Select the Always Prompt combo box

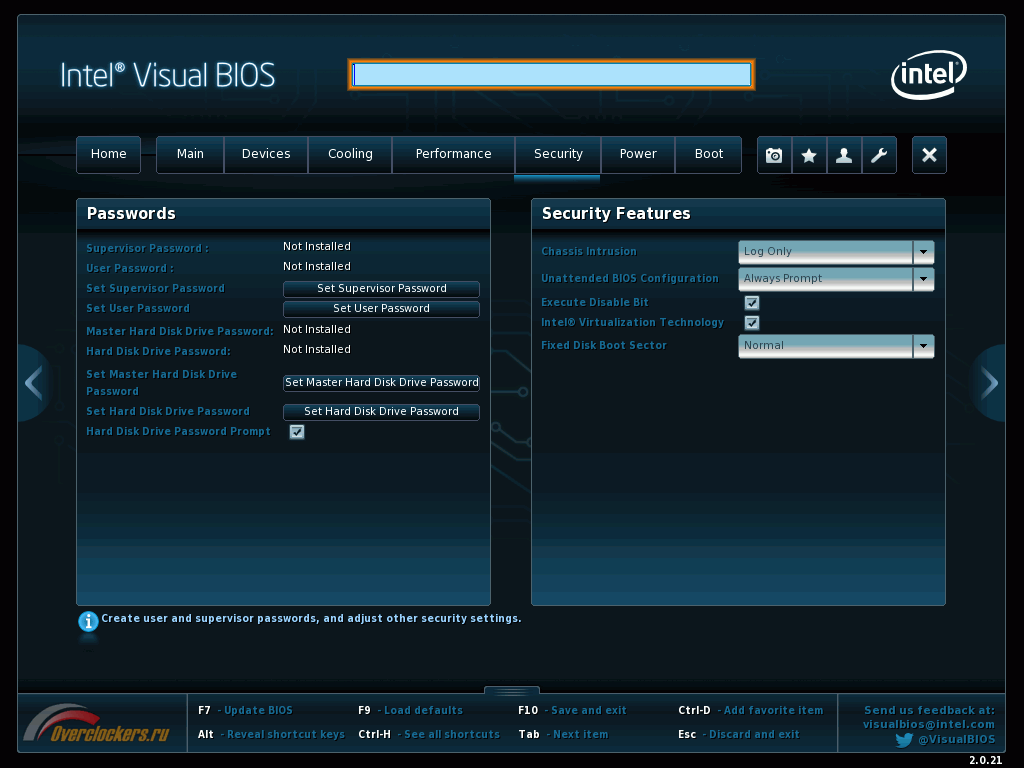[836, 279]
